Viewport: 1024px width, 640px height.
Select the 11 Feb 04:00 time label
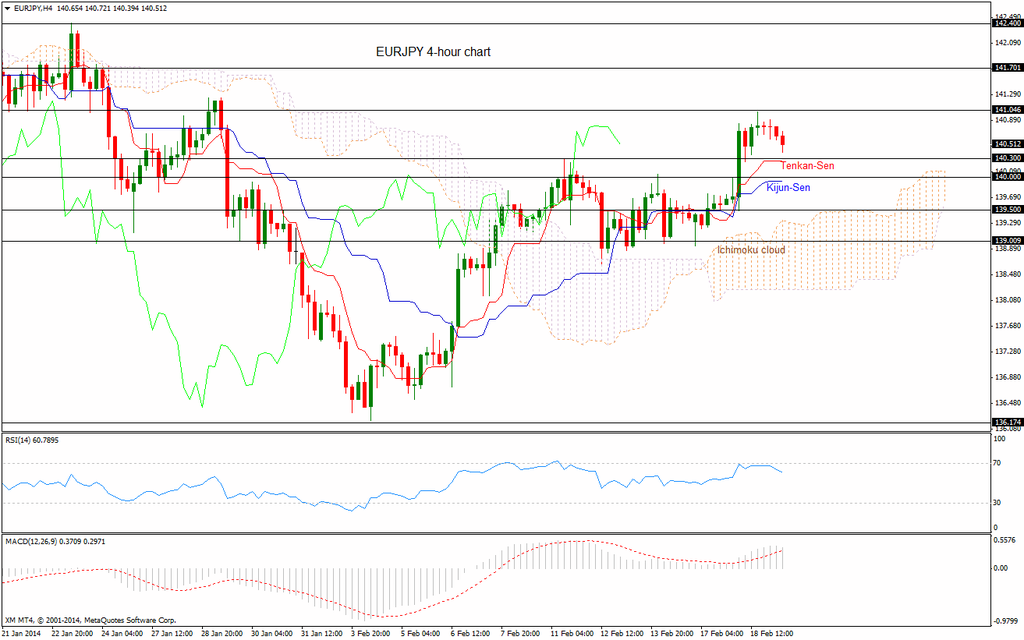pos(571,633)
